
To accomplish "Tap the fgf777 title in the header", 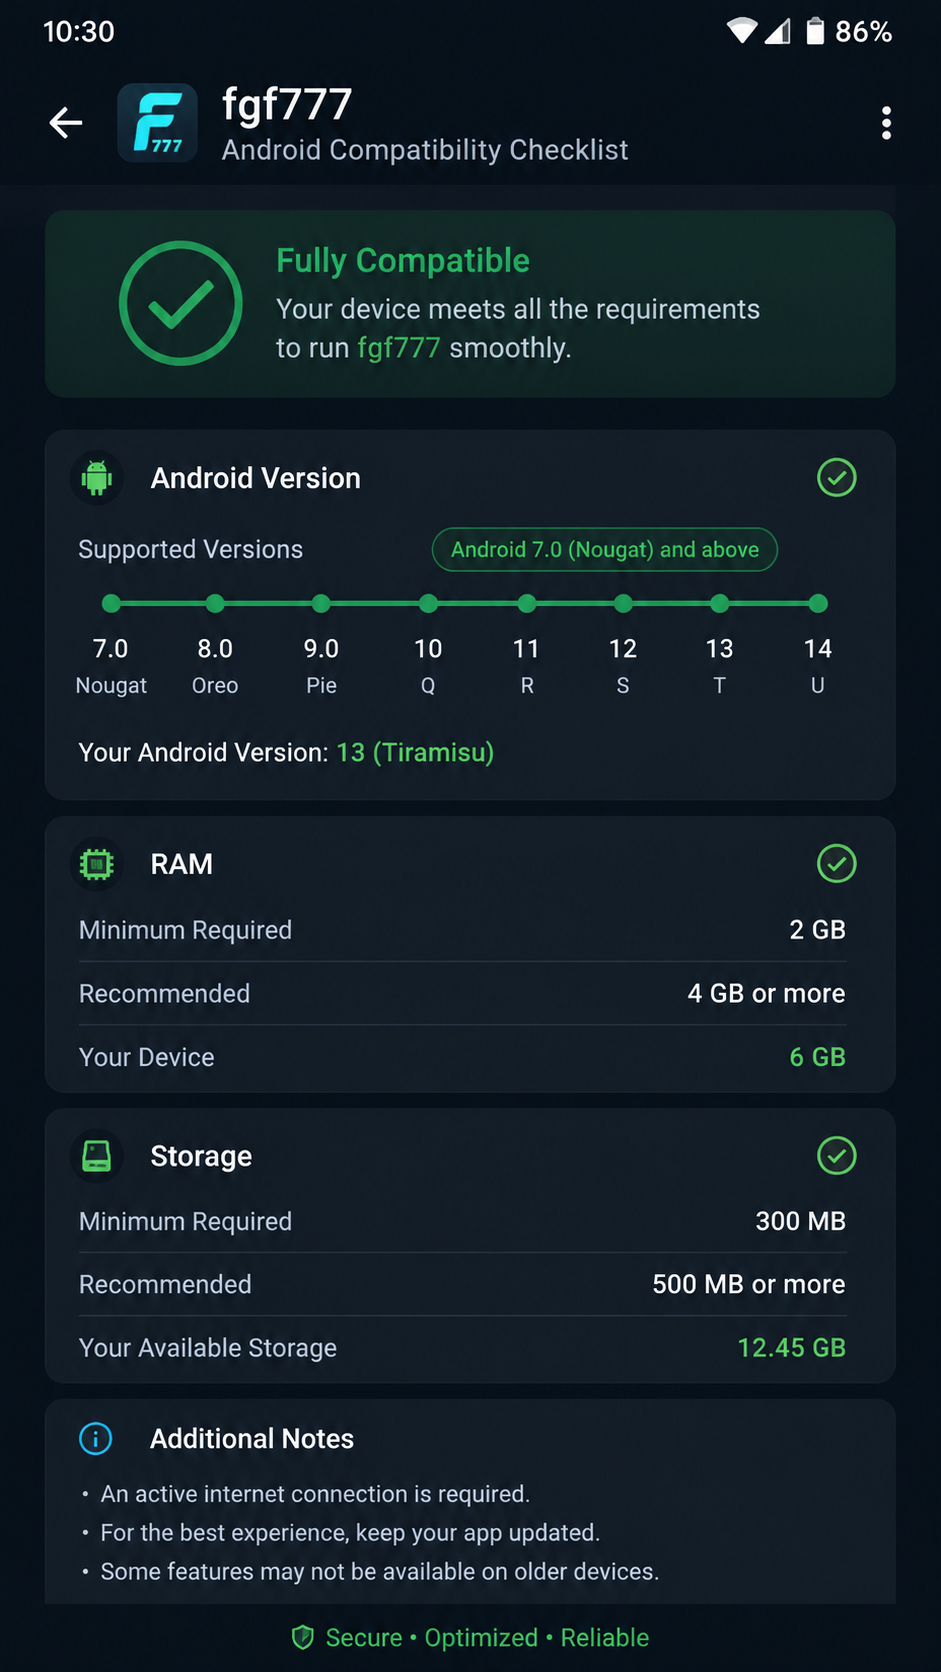I will point(287,104).
